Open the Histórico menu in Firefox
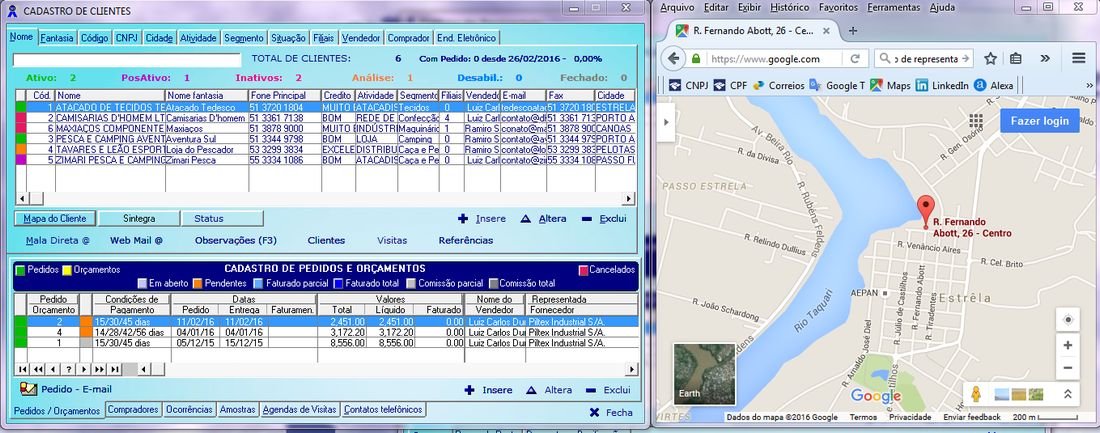This screenshot has width=1100, height=433. click(x=789, y=7)
